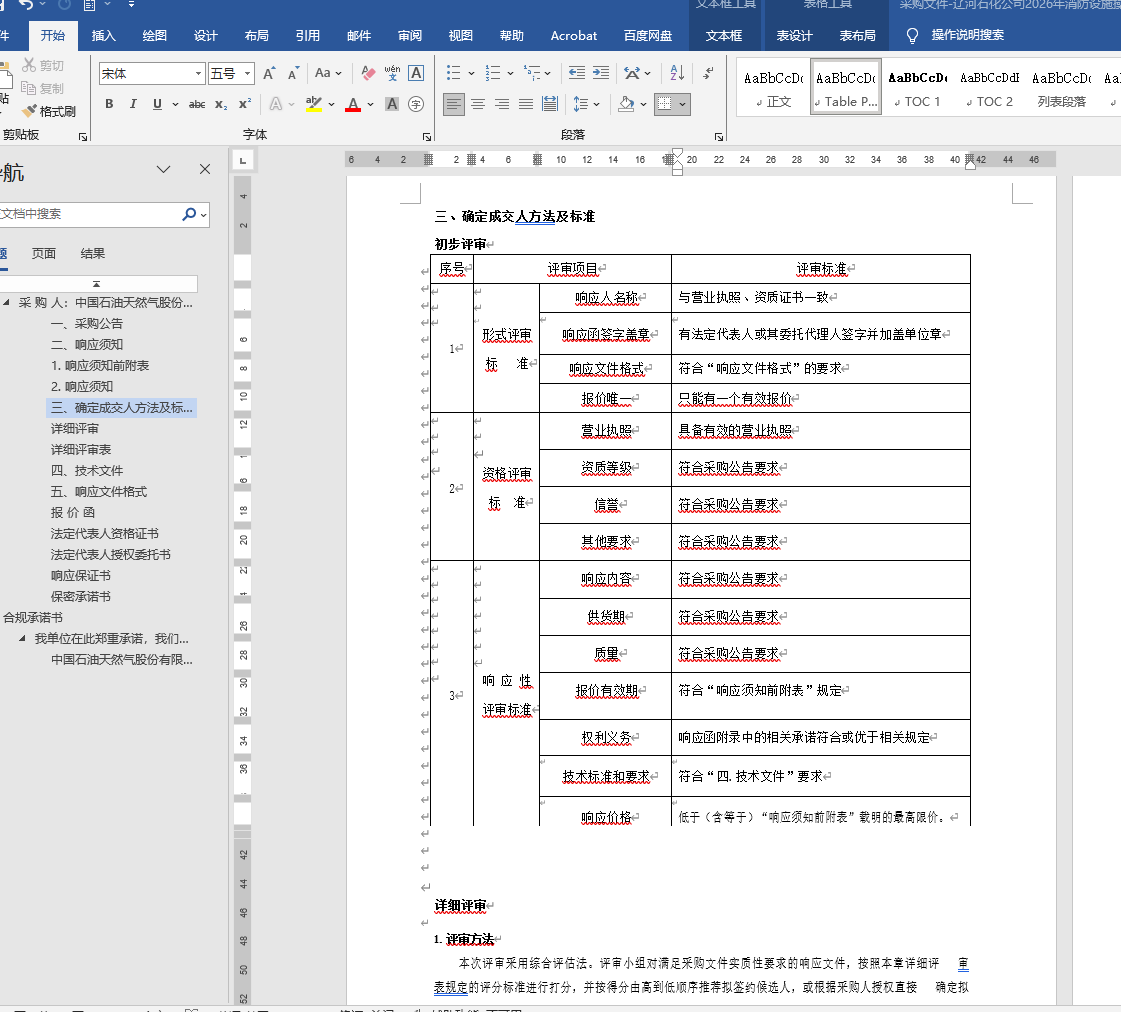Open the 引用 ribbon tab

(x=308, y=36)
